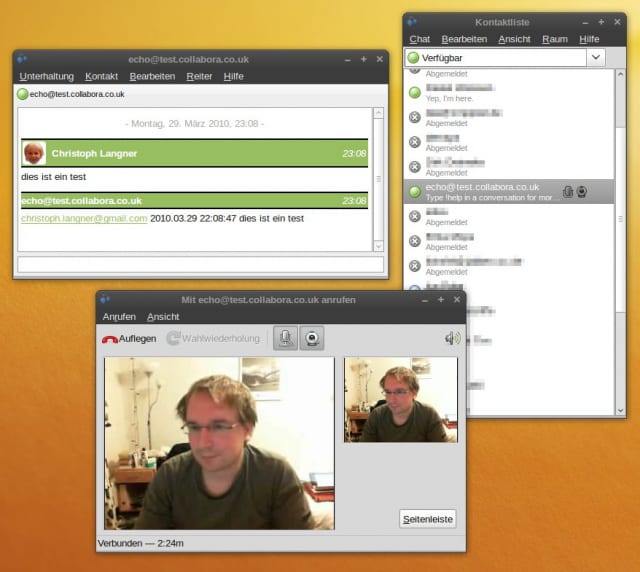640x572 pixels.
Task: Open the Unterhaltung menu
Action: point(47,76)
